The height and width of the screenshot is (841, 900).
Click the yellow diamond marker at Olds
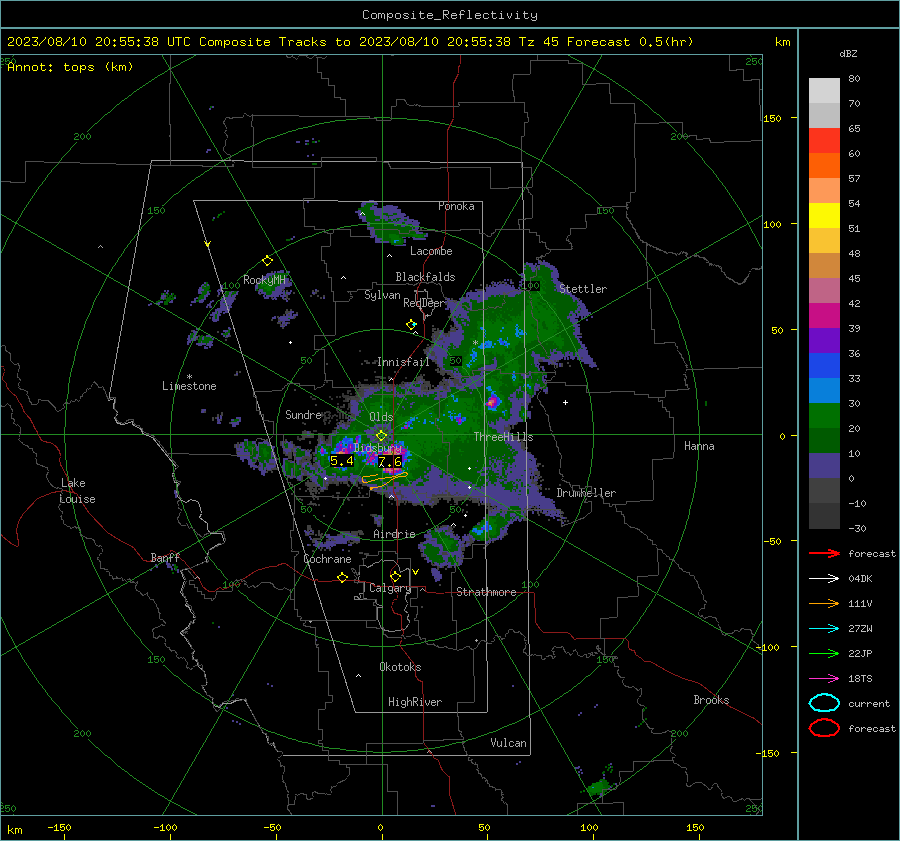381,436
